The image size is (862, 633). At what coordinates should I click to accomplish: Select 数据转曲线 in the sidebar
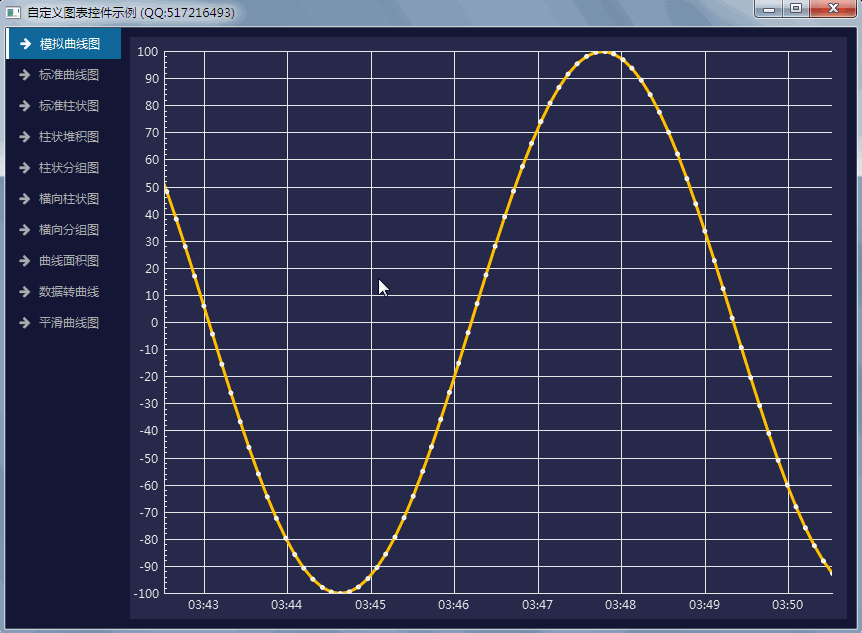pyautogui.click(x=63, y=291)
